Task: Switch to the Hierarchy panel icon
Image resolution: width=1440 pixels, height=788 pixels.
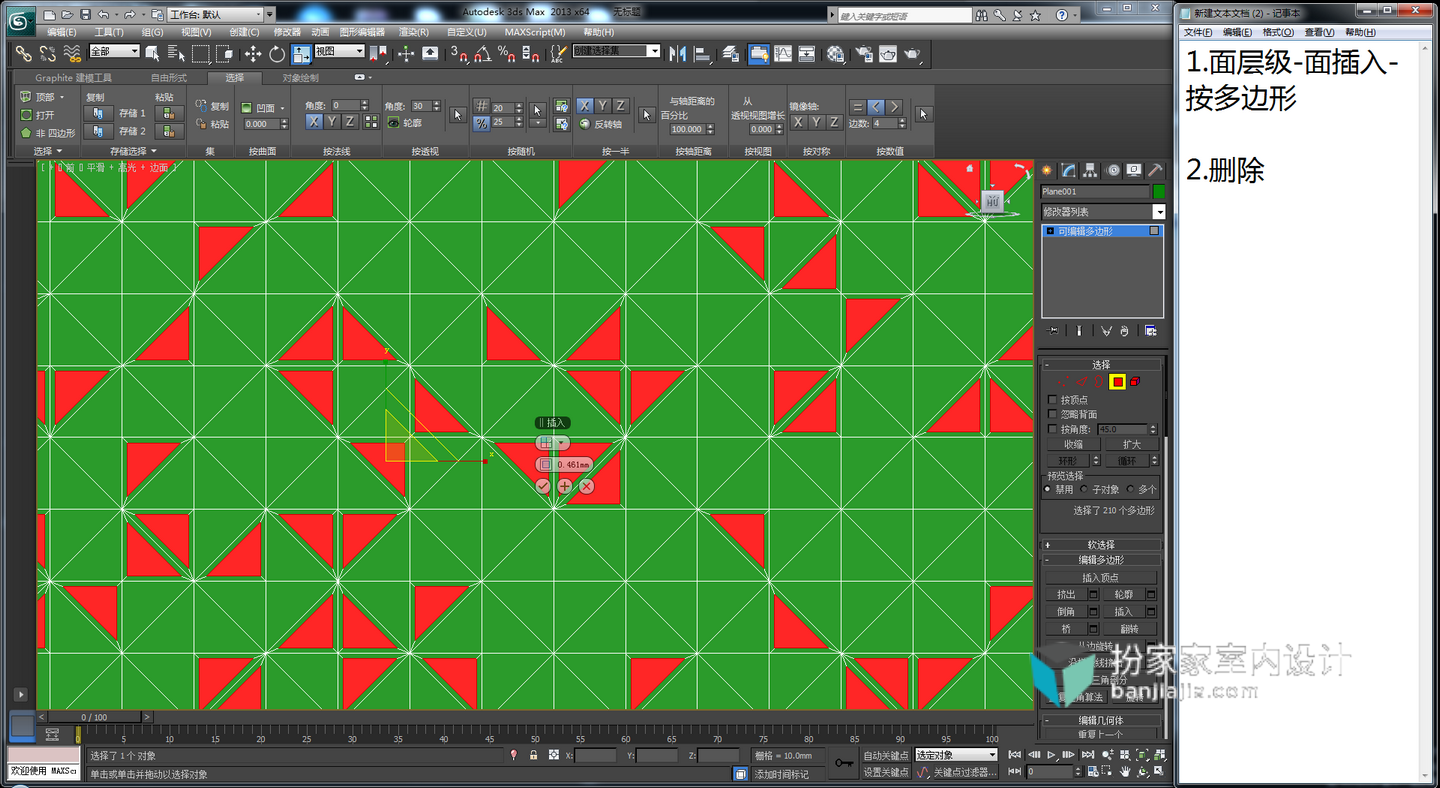Action: [1091, 170]
